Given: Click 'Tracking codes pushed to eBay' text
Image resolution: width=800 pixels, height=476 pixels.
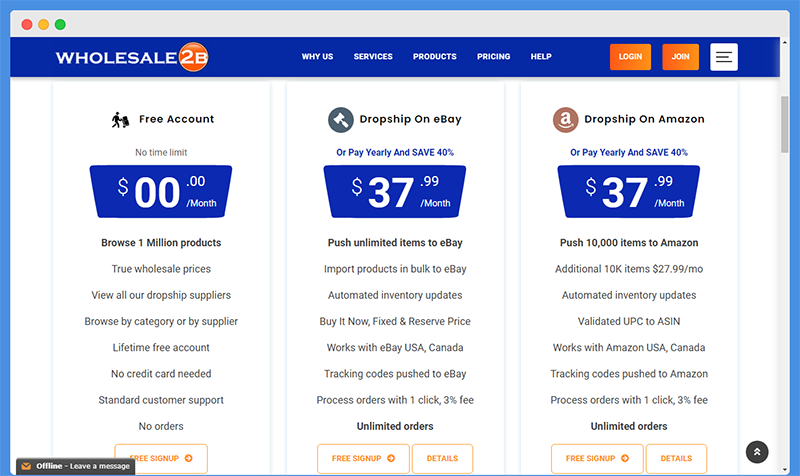Looking at the screenshot, I should 395,374.
